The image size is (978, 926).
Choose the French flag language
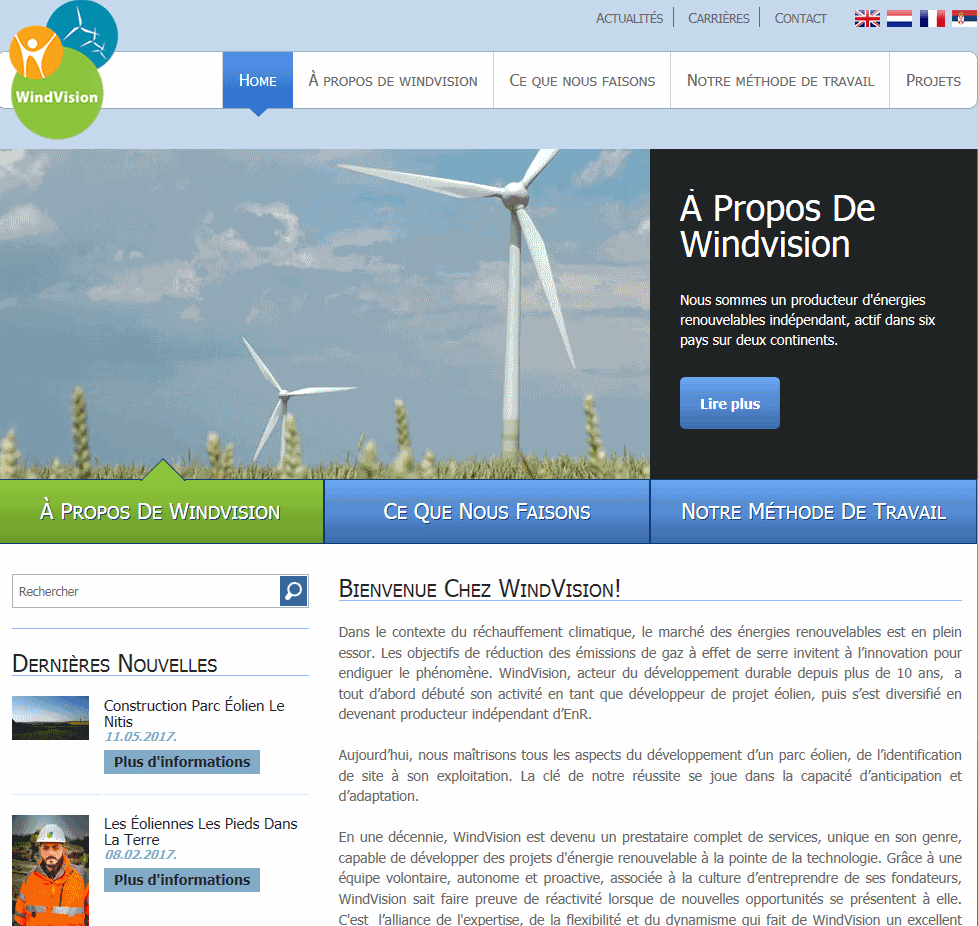[932, 19]
